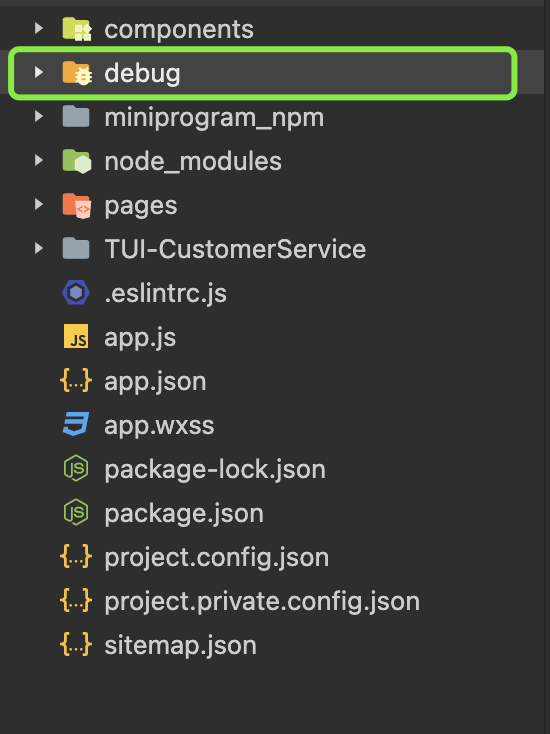Screen dimensions: 550x734
Task: Select the node_modules folder label
Action: [x=193, y=161]
